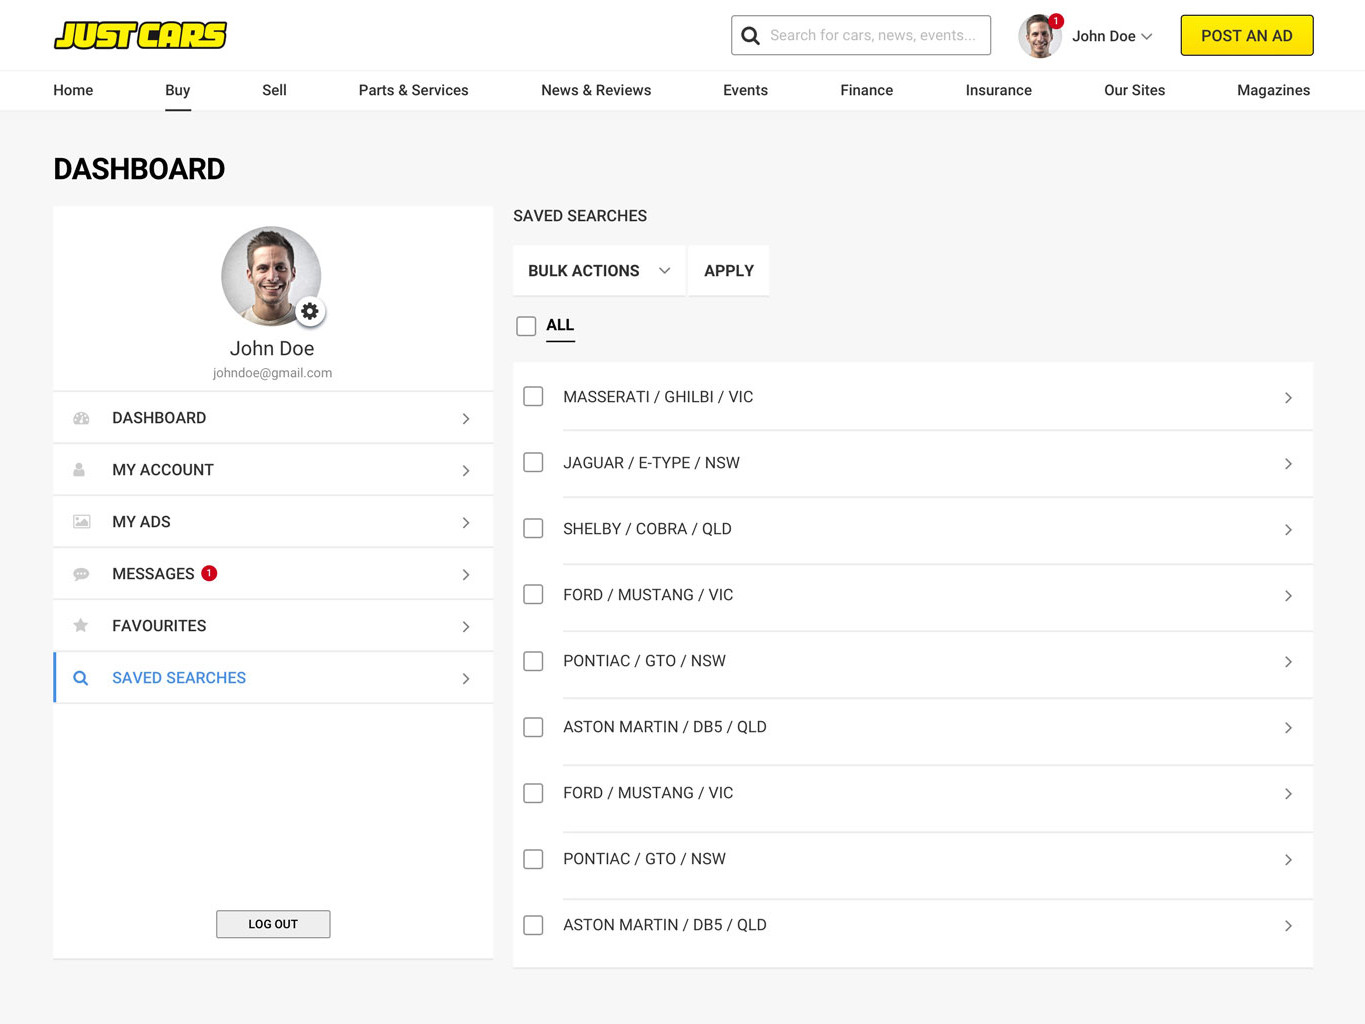This screenshot has width=1365, height=1024.
Task: Tick checkbox for Jaguar / E-Type / NSW
Action: [x=533, y=463]
